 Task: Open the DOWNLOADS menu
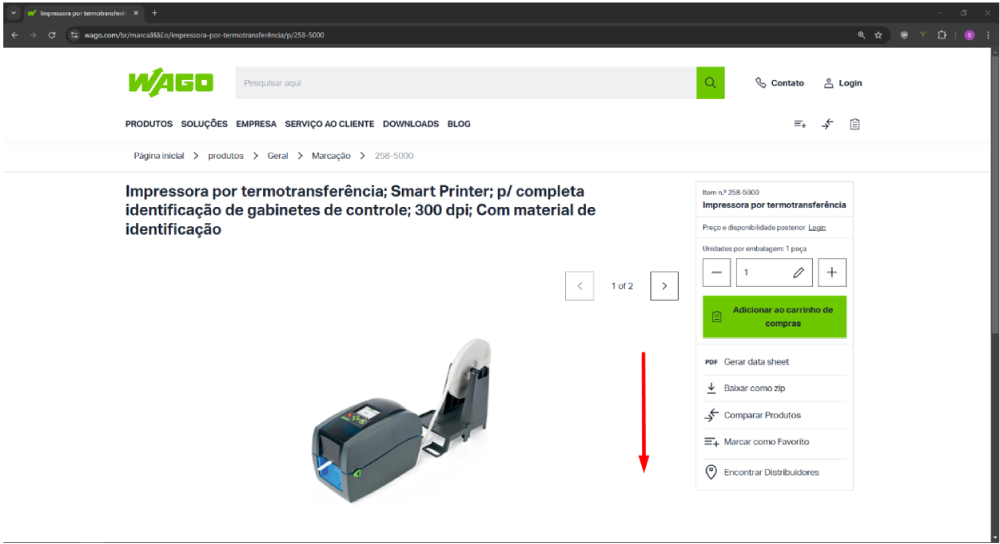coord(411,124)
